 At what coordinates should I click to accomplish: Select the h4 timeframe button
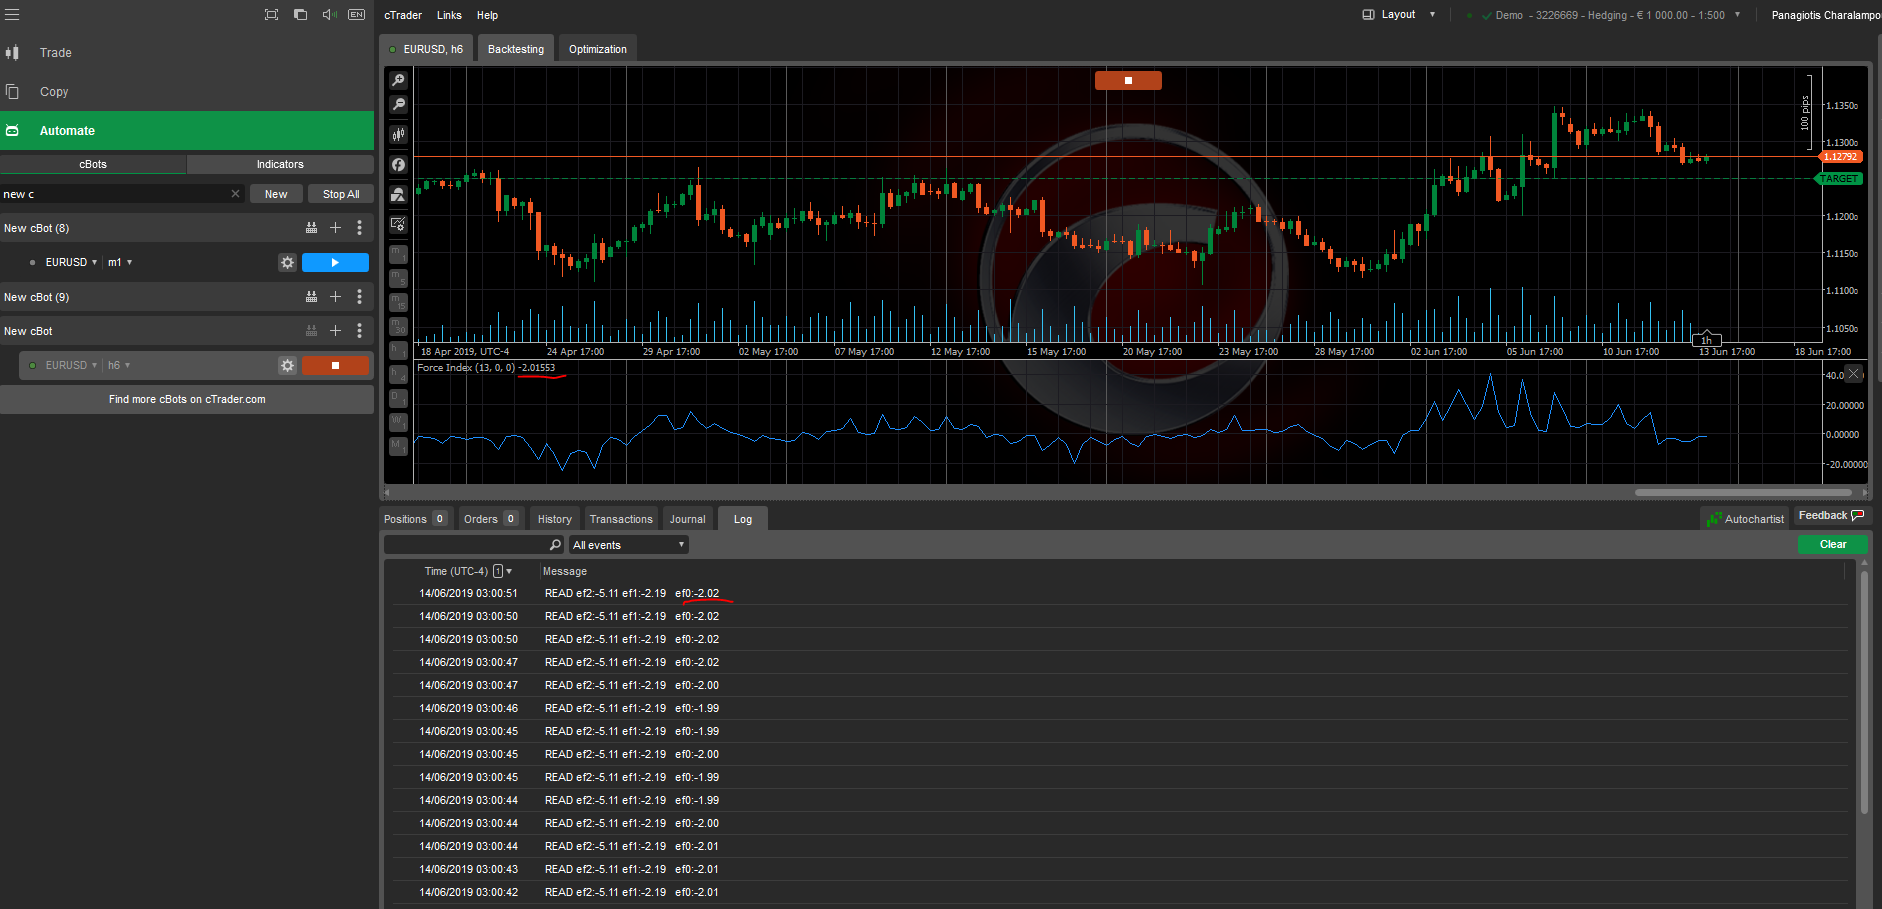(398, 374)
